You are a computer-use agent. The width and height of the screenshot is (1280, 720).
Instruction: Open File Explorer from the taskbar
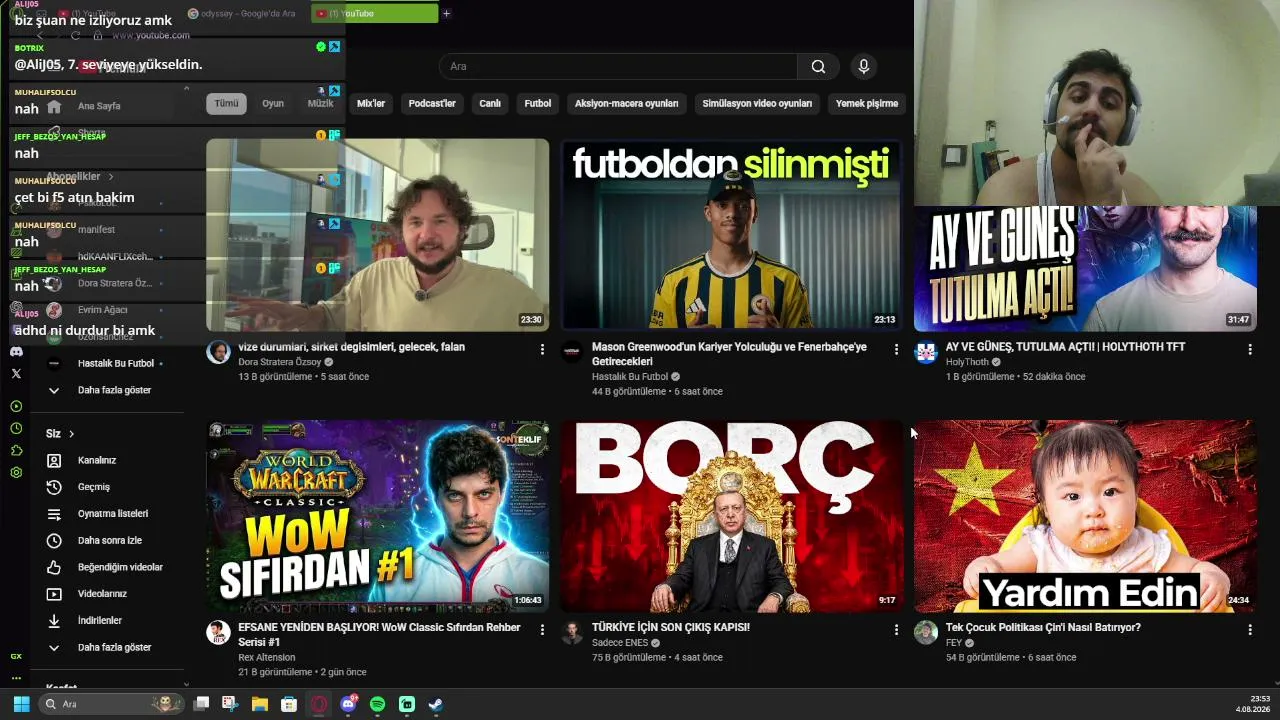click(x=260, y=704)
